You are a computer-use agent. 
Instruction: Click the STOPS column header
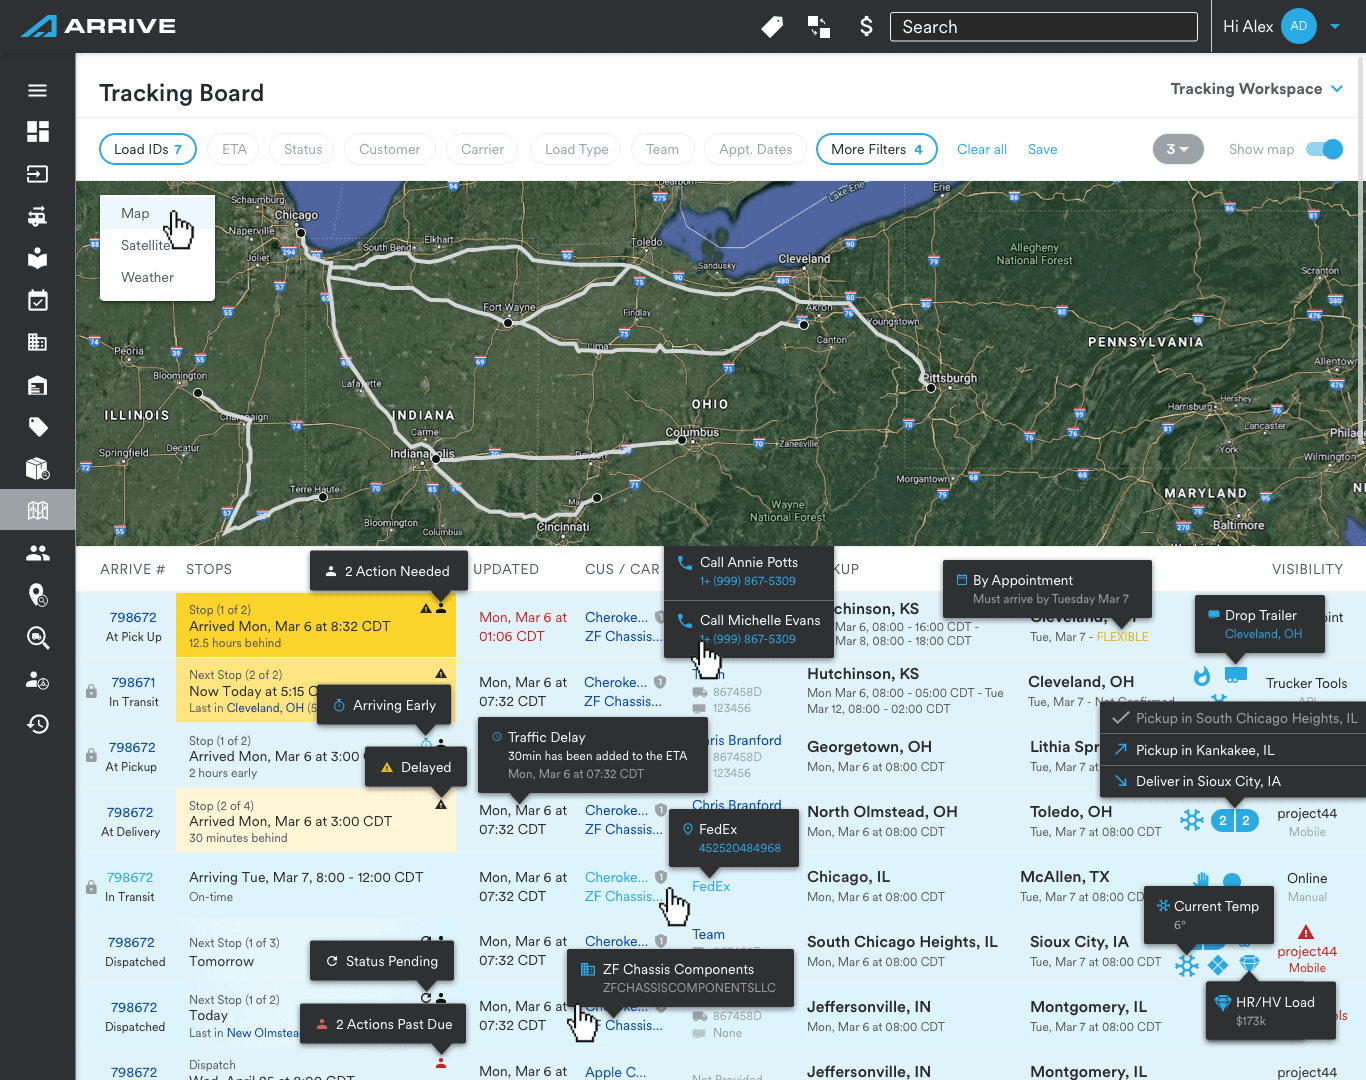(x=209, y=569)
